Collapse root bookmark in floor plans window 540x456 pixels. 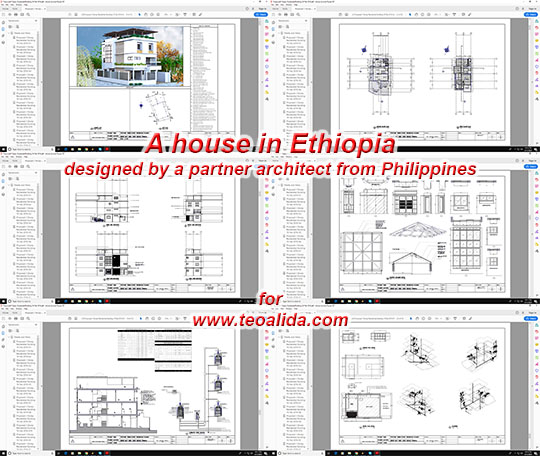(x=279, y=33)
